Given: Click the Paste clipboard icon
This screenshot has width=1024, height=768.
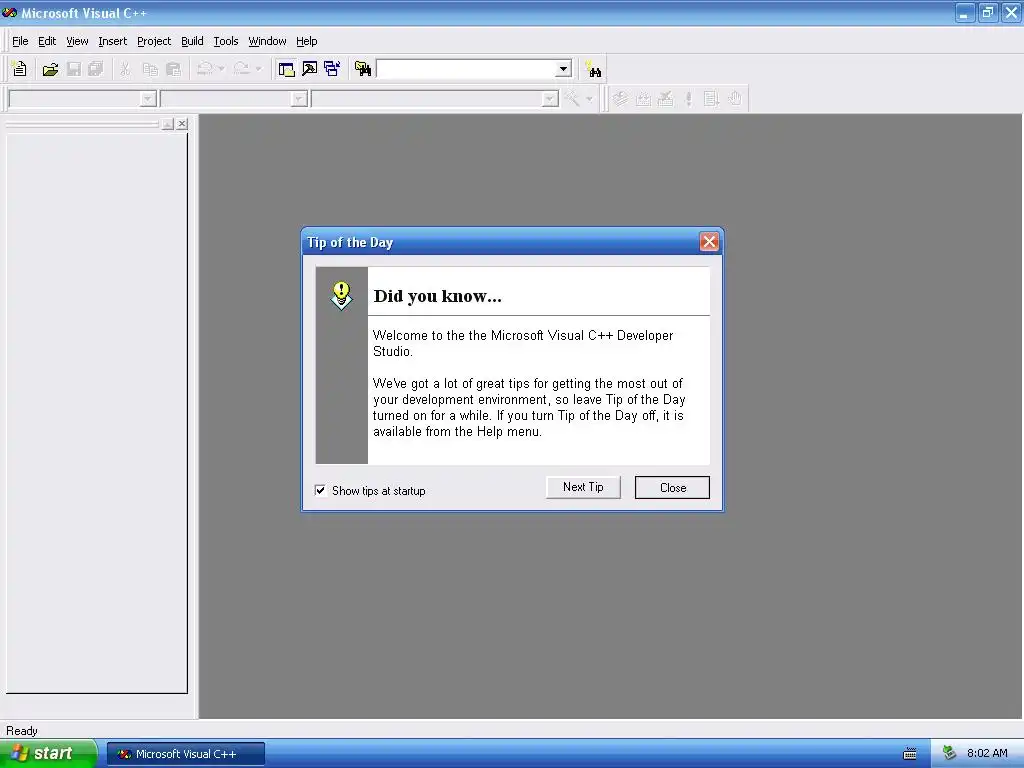Looking at the screenshot, I should (x=173, y=69).
